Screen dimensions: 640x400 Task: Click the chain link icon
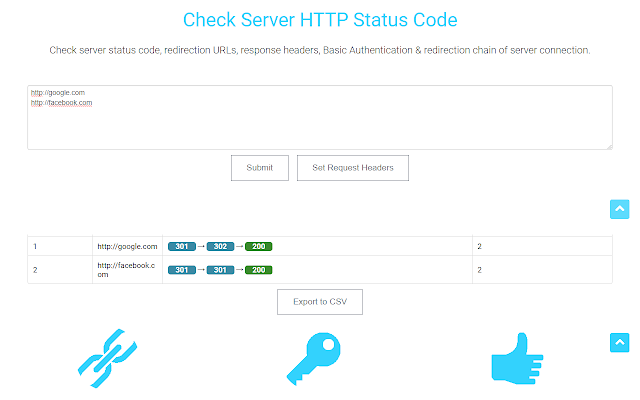click(x=107, y=358)
